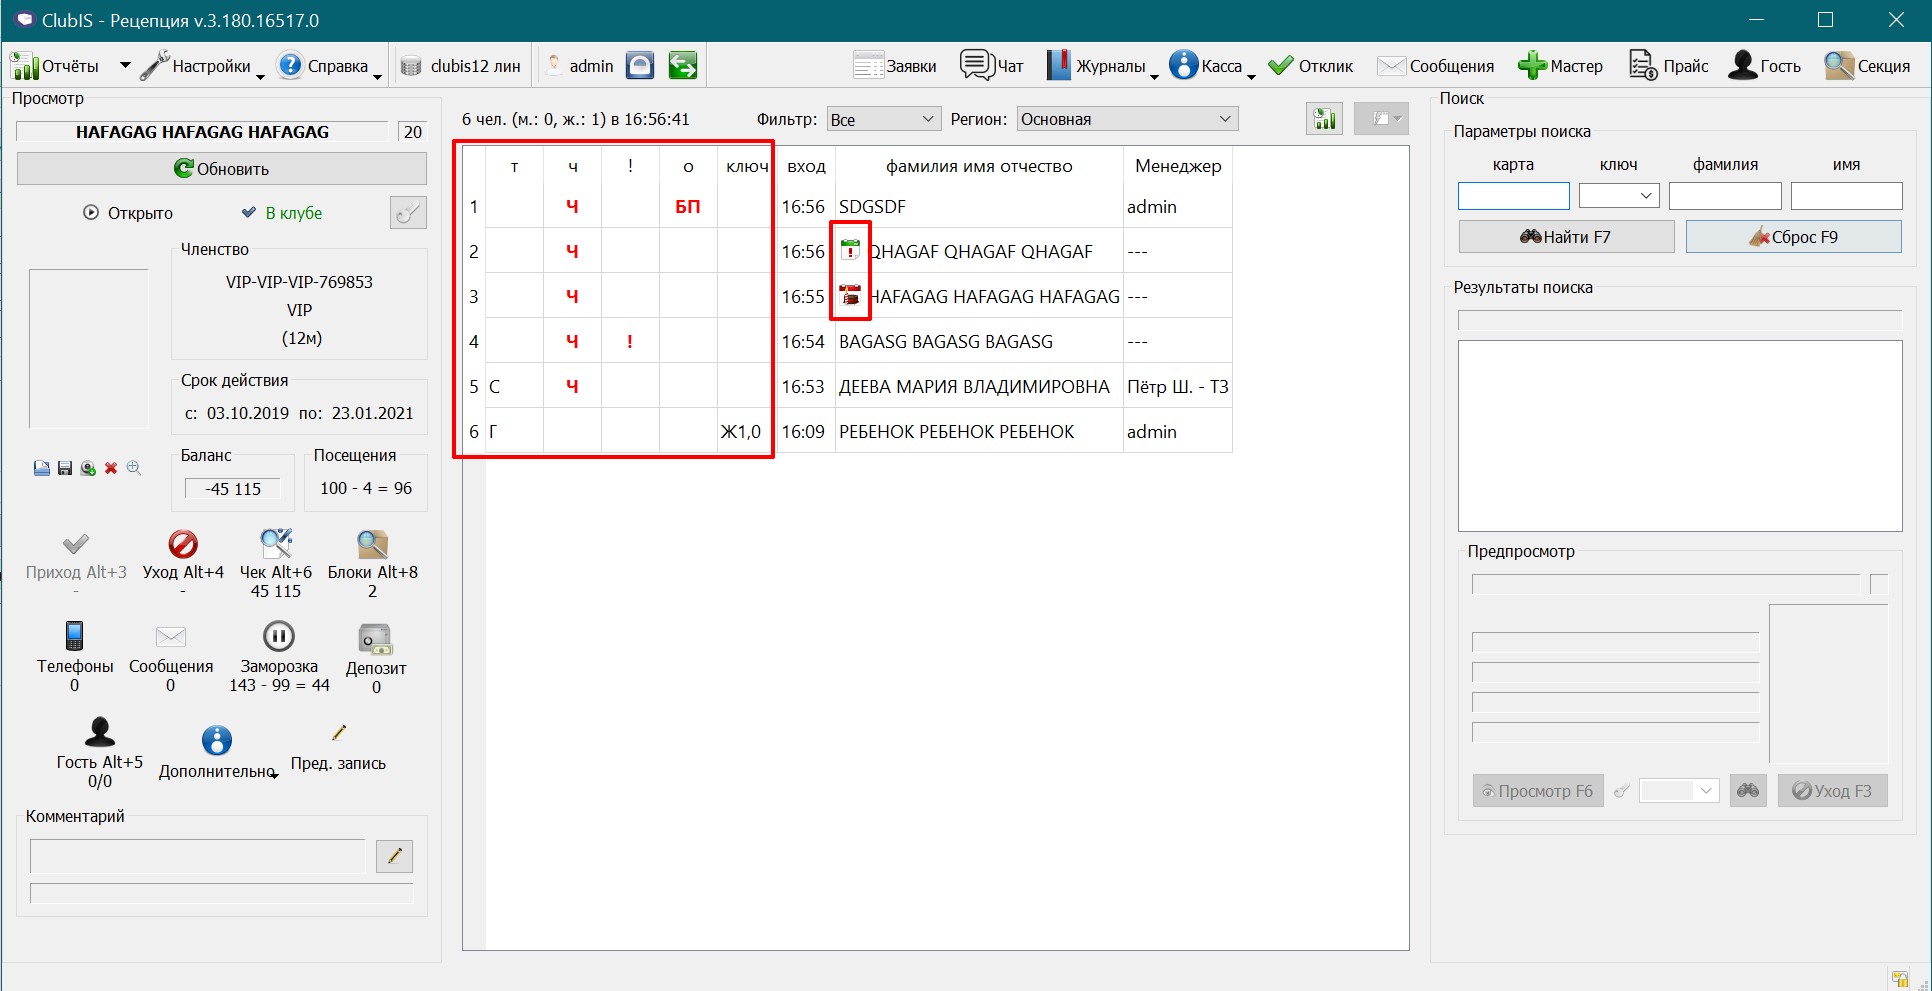Image resolution: width=1932 pixels, height=991 pixels.
Task: Click the вход column header
Action: pos(806,166)
